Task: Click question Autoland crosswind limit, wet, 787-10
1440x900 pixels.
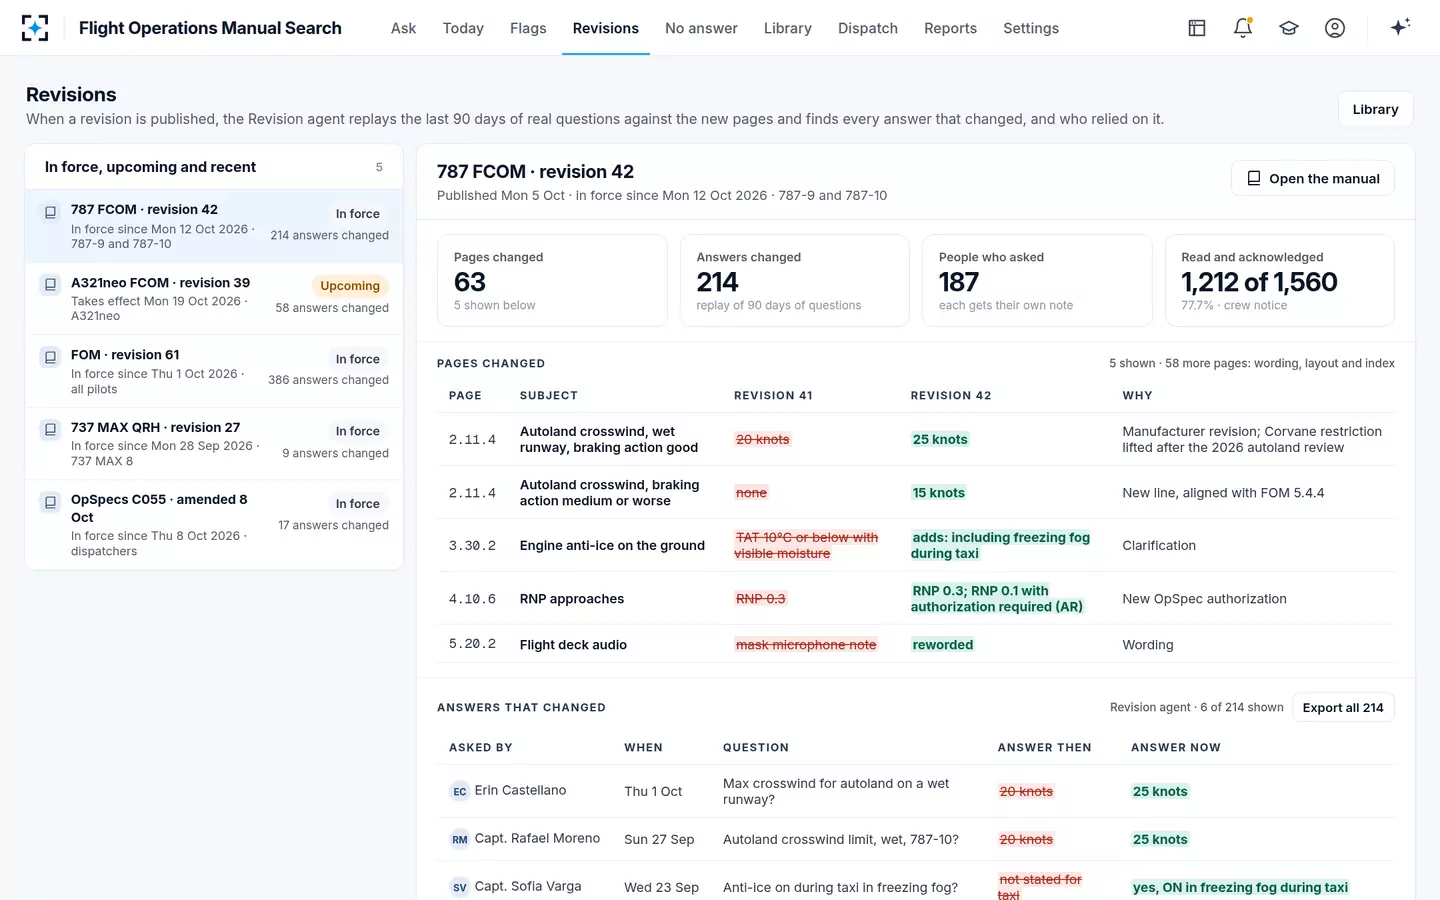Action: coord(841,839)
